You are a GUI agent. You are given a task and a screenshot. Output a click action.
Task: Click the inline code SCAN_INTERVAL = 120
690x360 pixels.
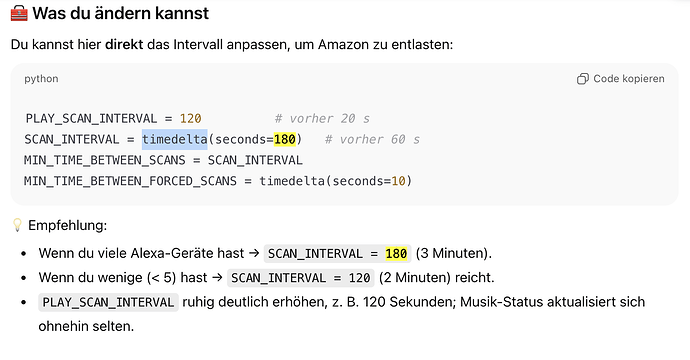tap(301, 278)
